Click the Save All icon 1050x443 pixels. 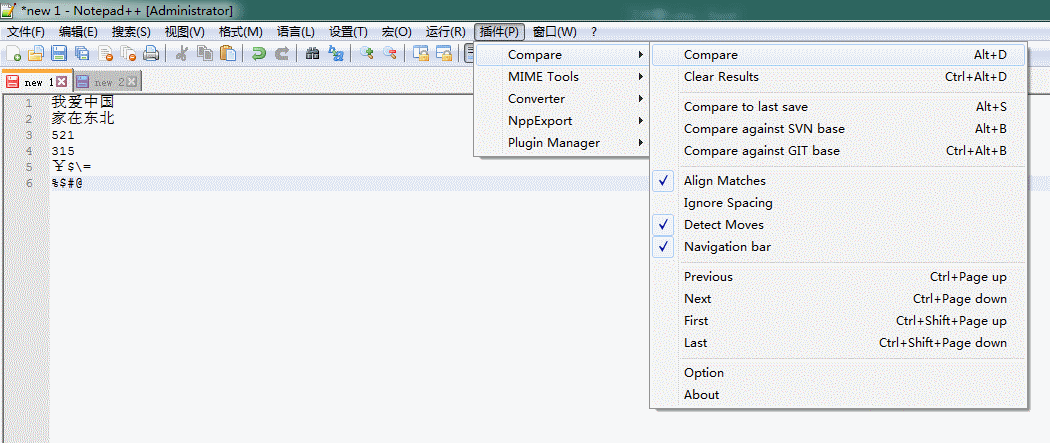click(x=82, y=54)
